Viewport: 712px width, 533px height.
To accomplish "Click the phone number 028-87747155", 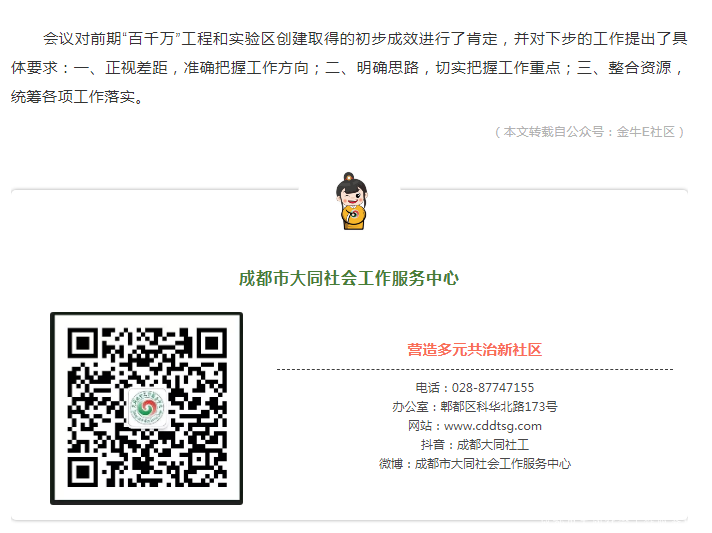I will 493,387.
